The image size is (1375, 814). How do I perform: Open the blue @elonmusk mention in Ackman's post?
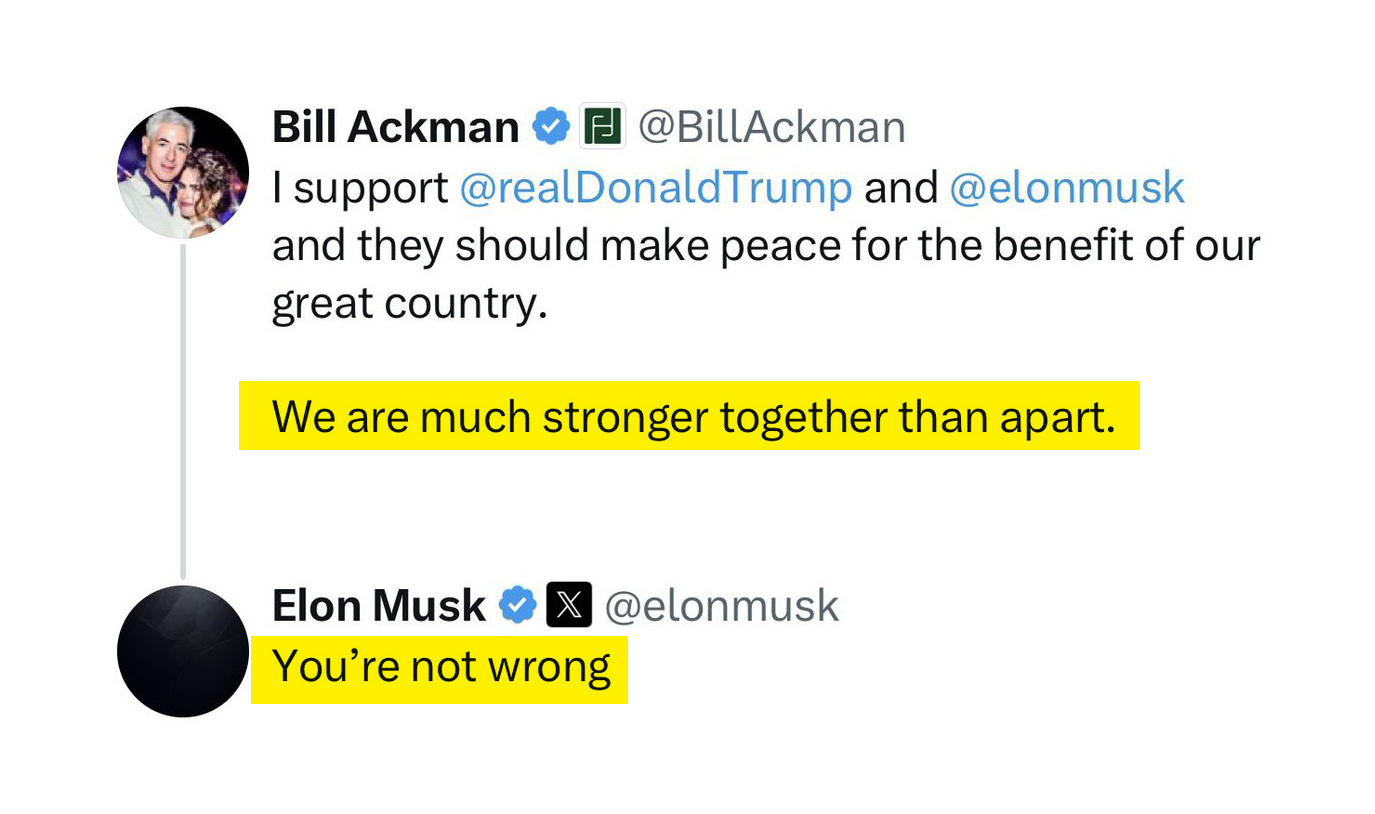[1067, 187]
